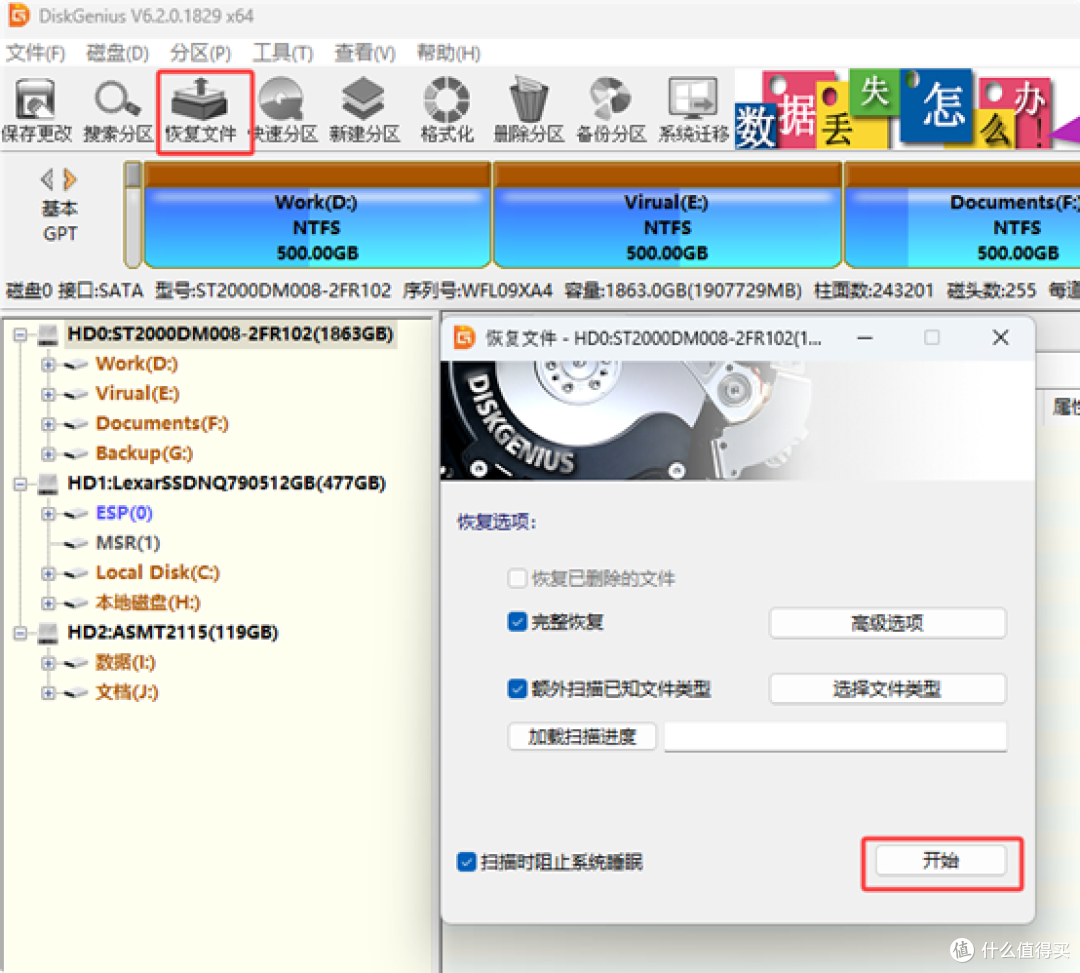
Task: Start System Migration (系统迁移) tool
Action: click(x=694, y=110)
